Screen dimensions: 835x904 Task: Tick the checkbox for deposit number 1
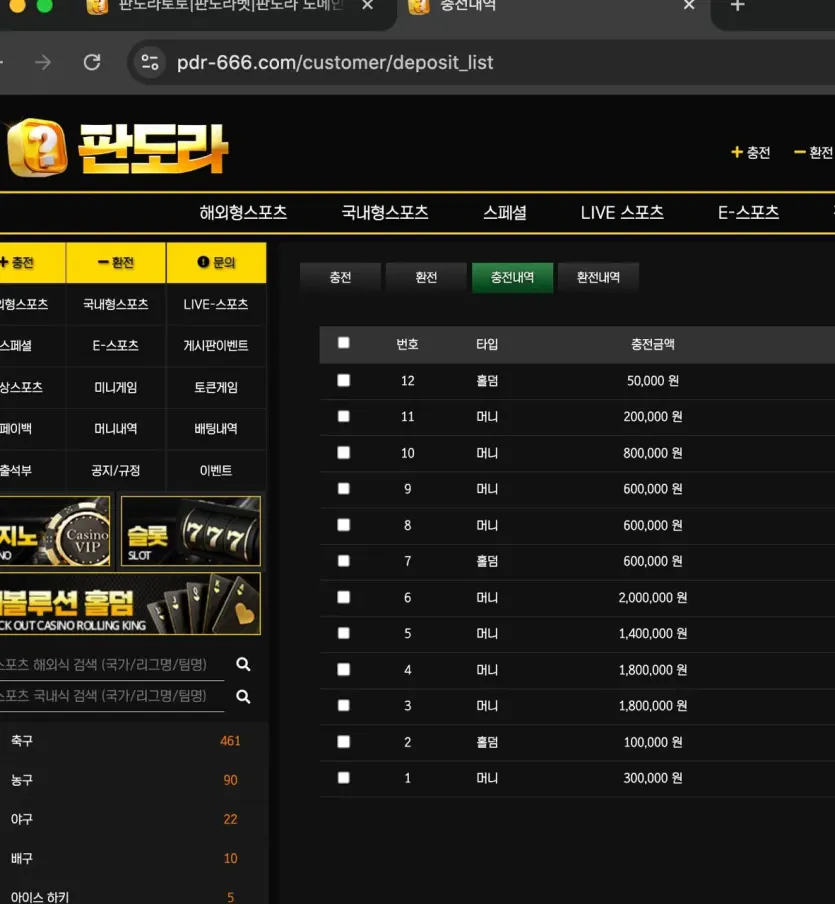[344, 778]
